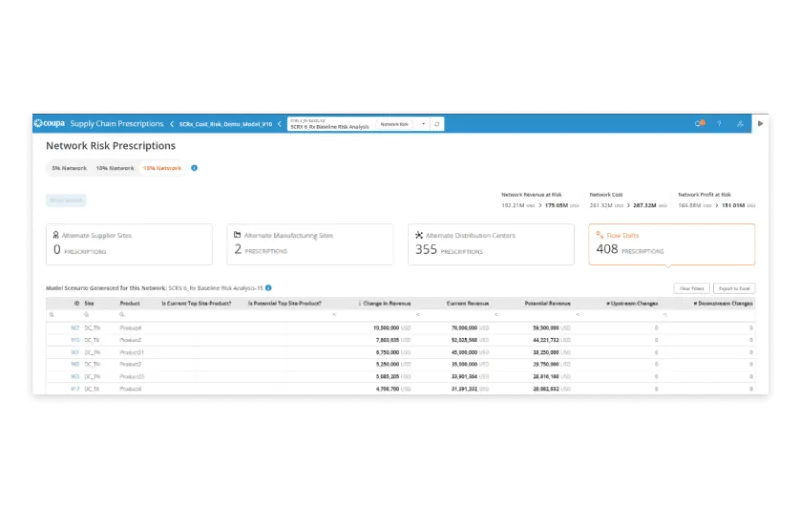Open ID link in Product4 row
The image size is (800, 507).
tap(76, 328)
